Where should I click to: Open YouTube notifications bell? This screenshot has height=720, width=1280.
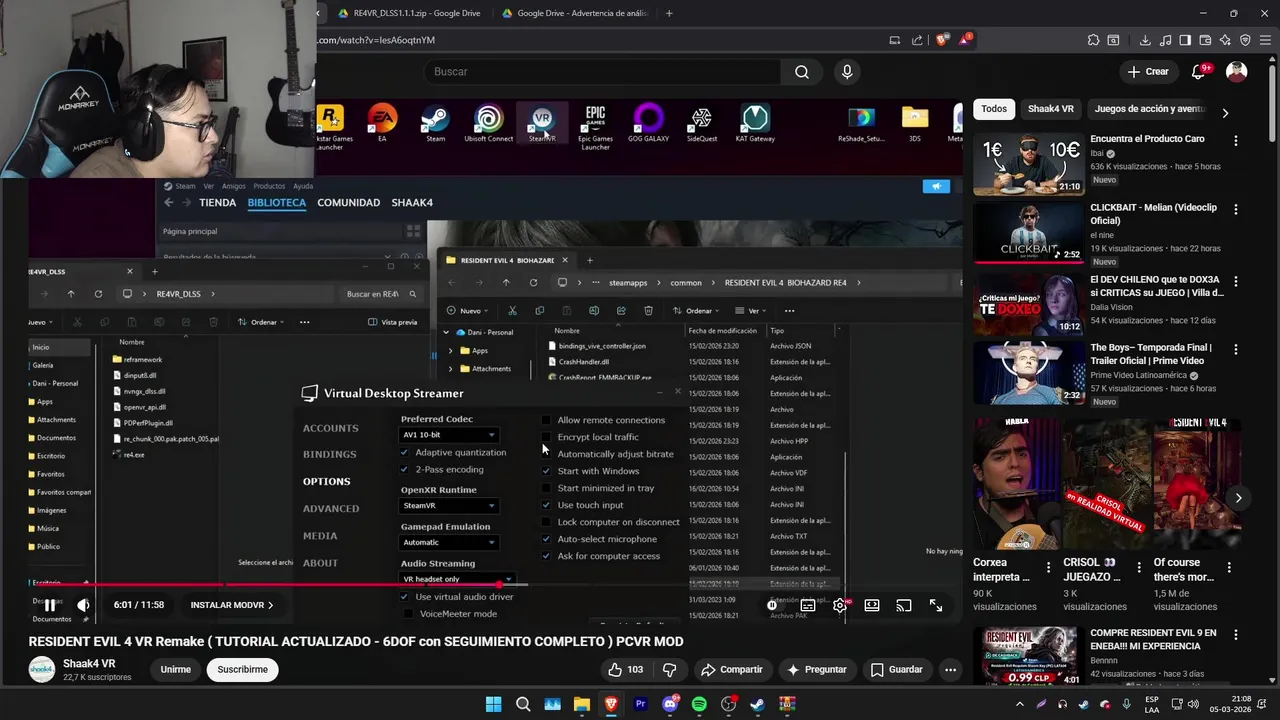[1199, 71]
